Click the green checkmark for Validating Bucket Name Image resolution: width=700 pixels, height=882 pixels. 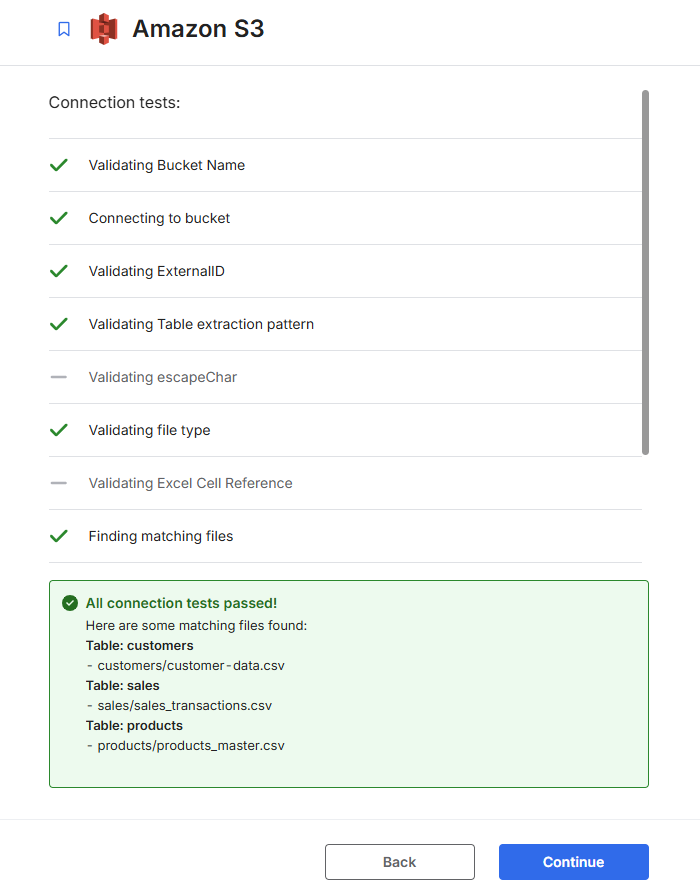tap(59, 165)
